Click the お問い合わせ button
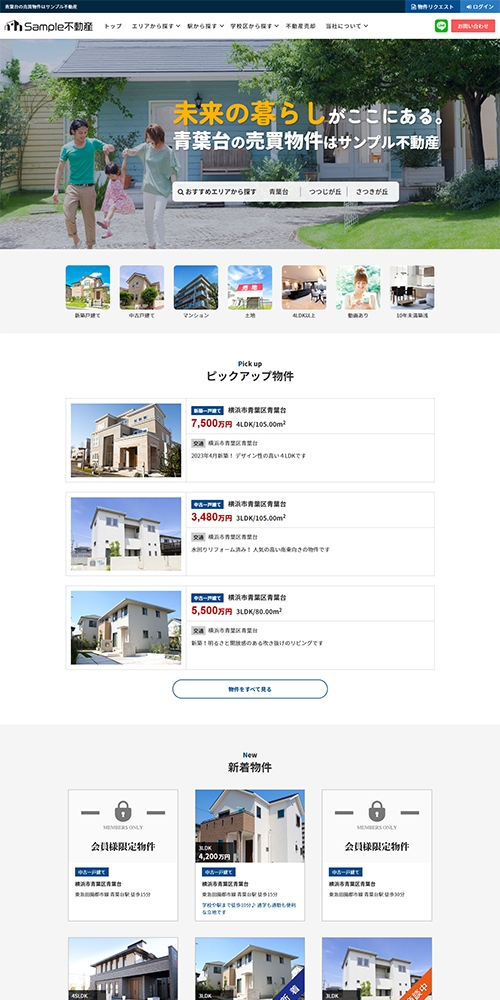 pos(473,26)
